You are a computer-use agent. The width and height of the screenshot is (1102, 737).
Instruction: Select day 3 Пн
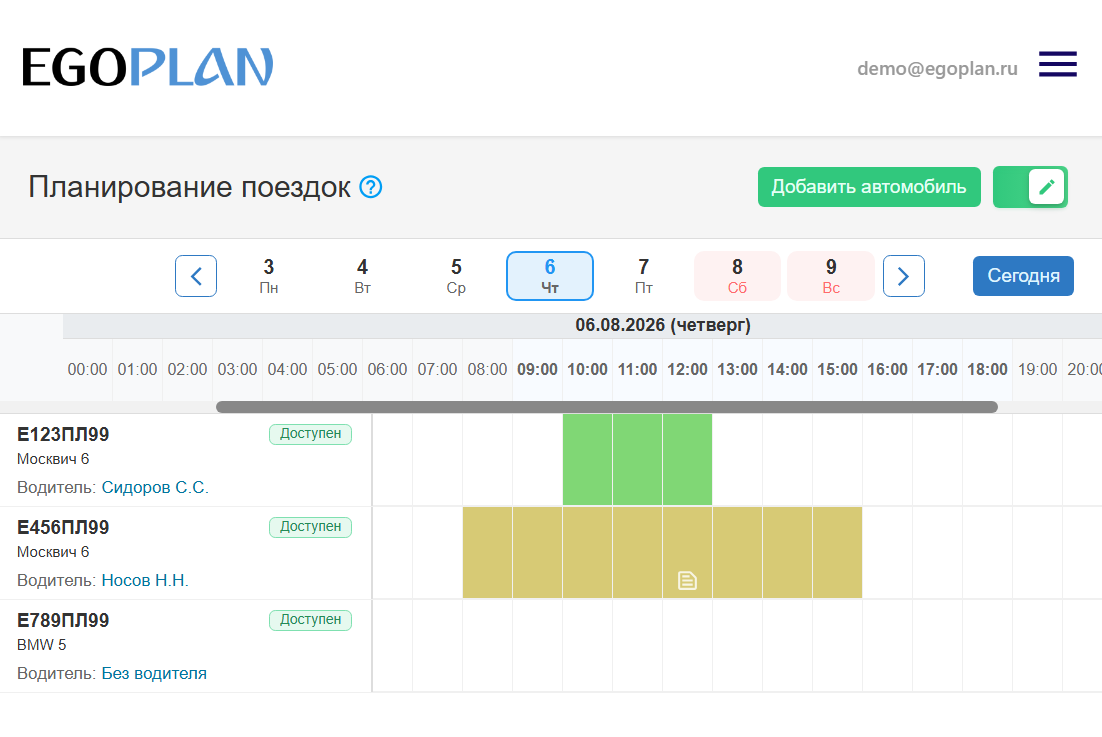coord(268,276)
